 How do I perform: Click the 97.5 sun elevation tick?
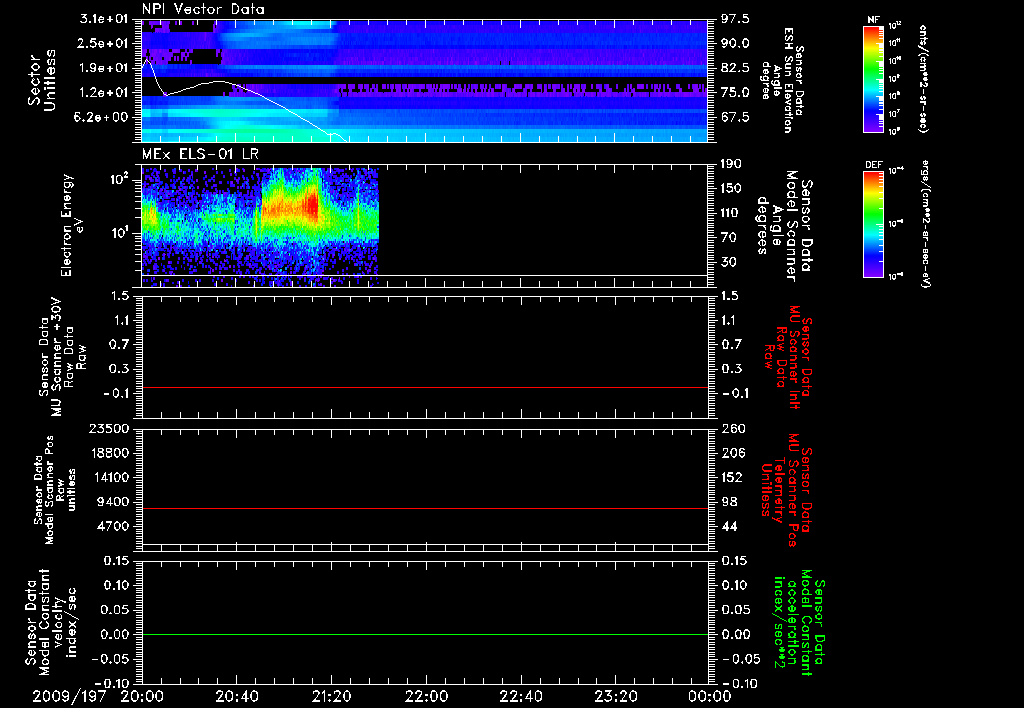[x=735, y=19]
